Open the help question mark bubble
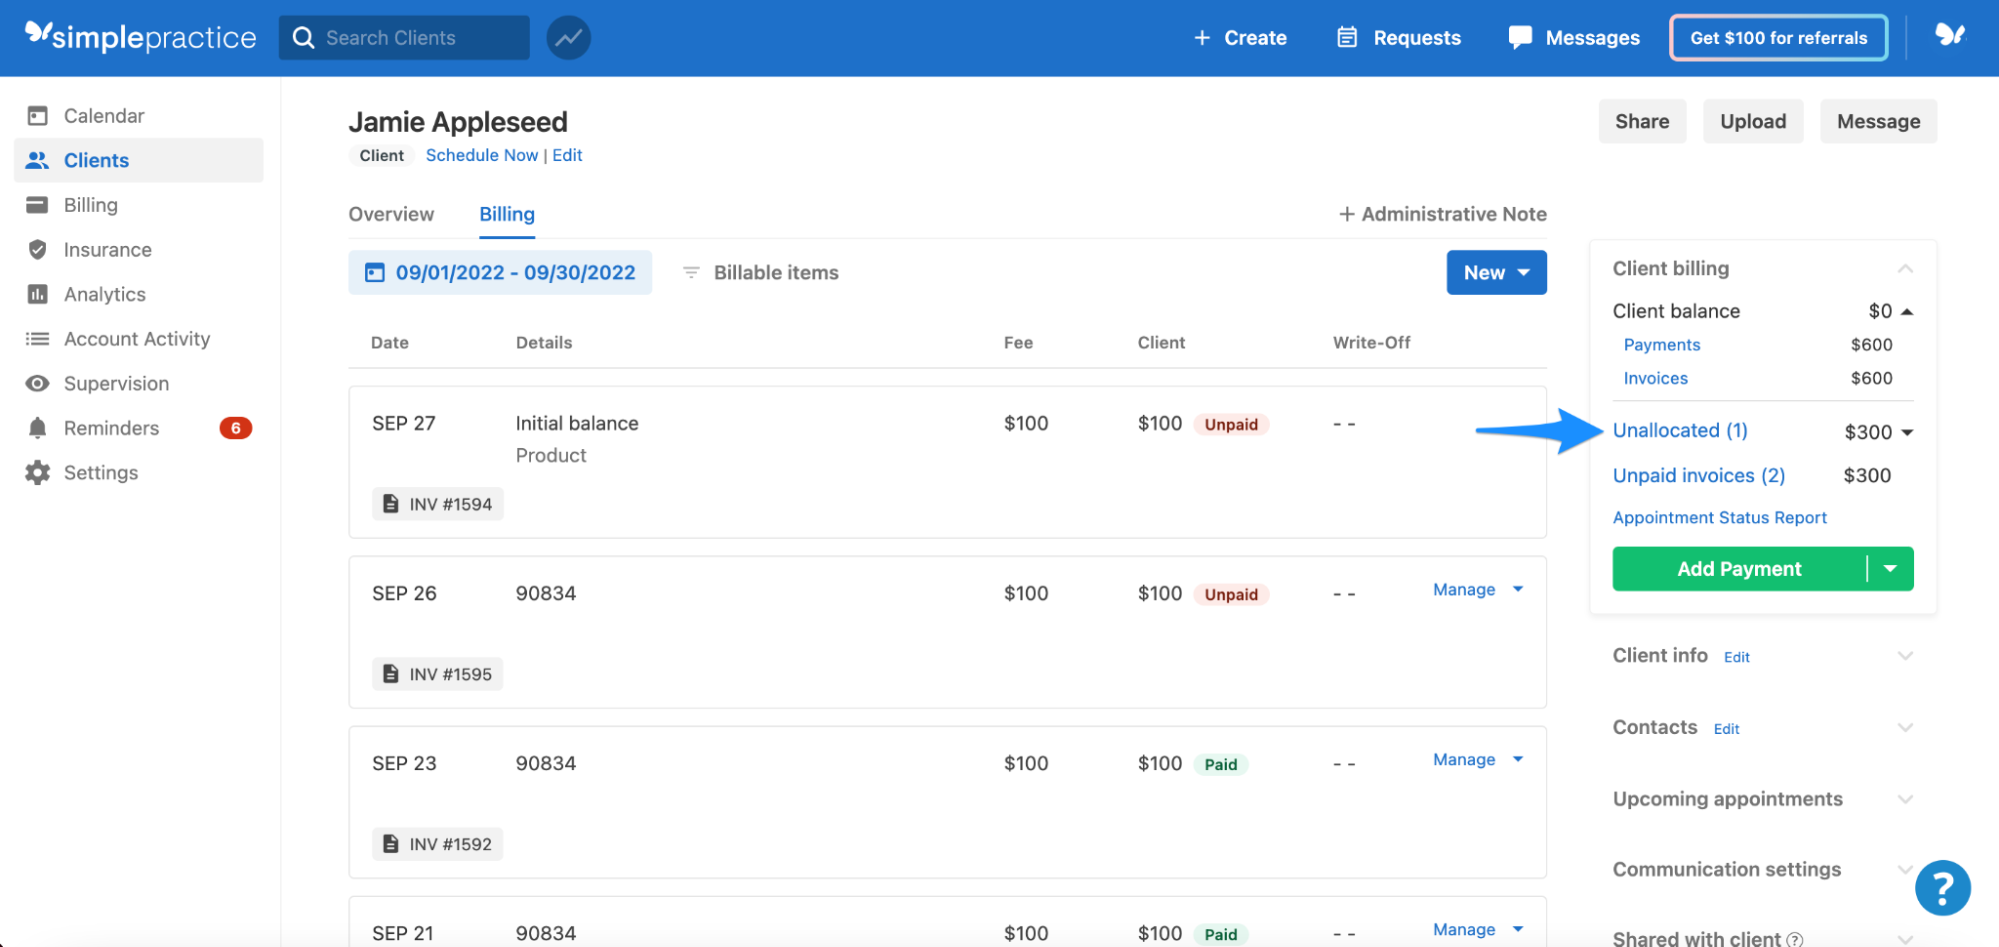The image size is (1999, 947). [x=1942, y=887]
